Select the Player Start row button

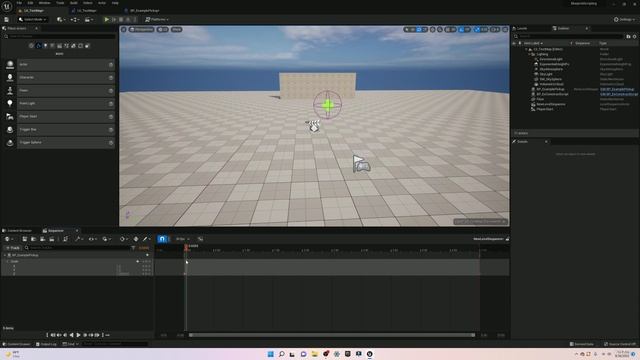pyautogui.click(x=66, y=117)
